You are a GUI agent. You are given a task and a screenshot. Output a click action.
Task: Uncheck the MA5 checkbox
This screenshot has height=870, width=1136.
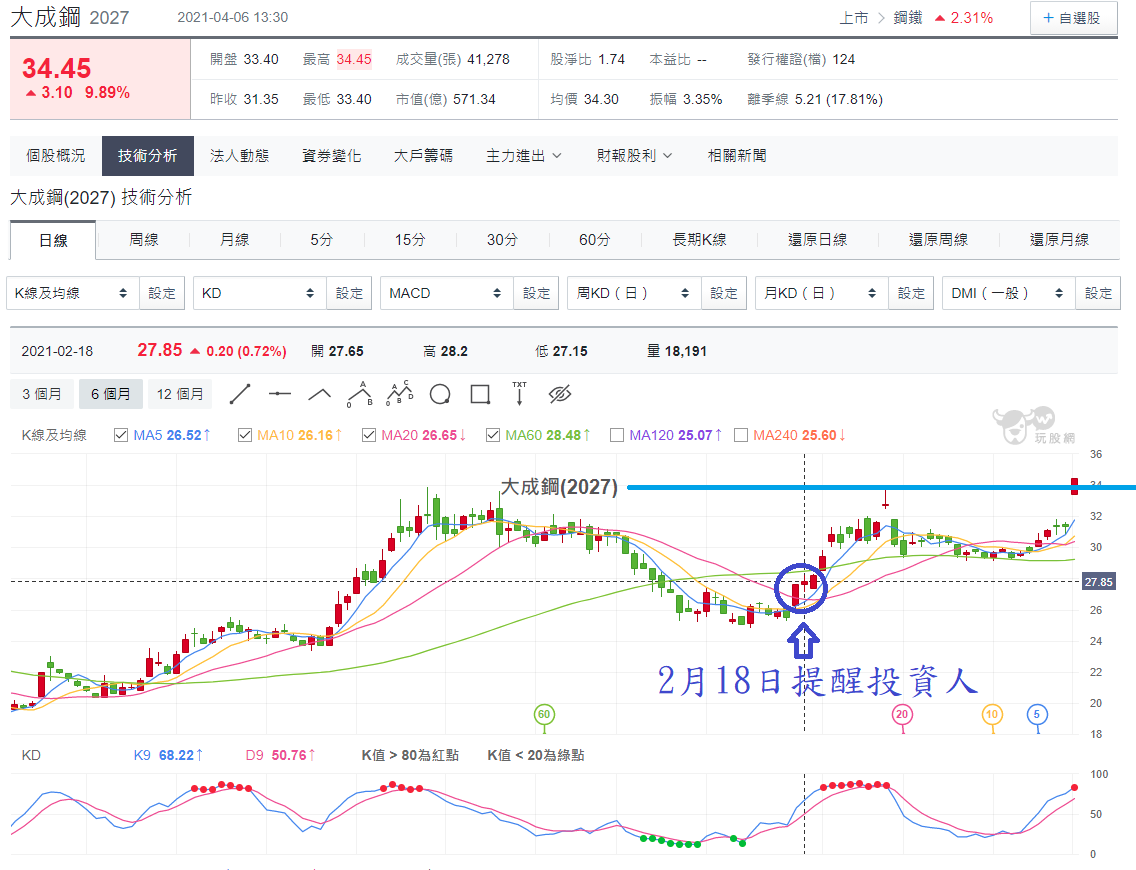[x=121, y=435]
